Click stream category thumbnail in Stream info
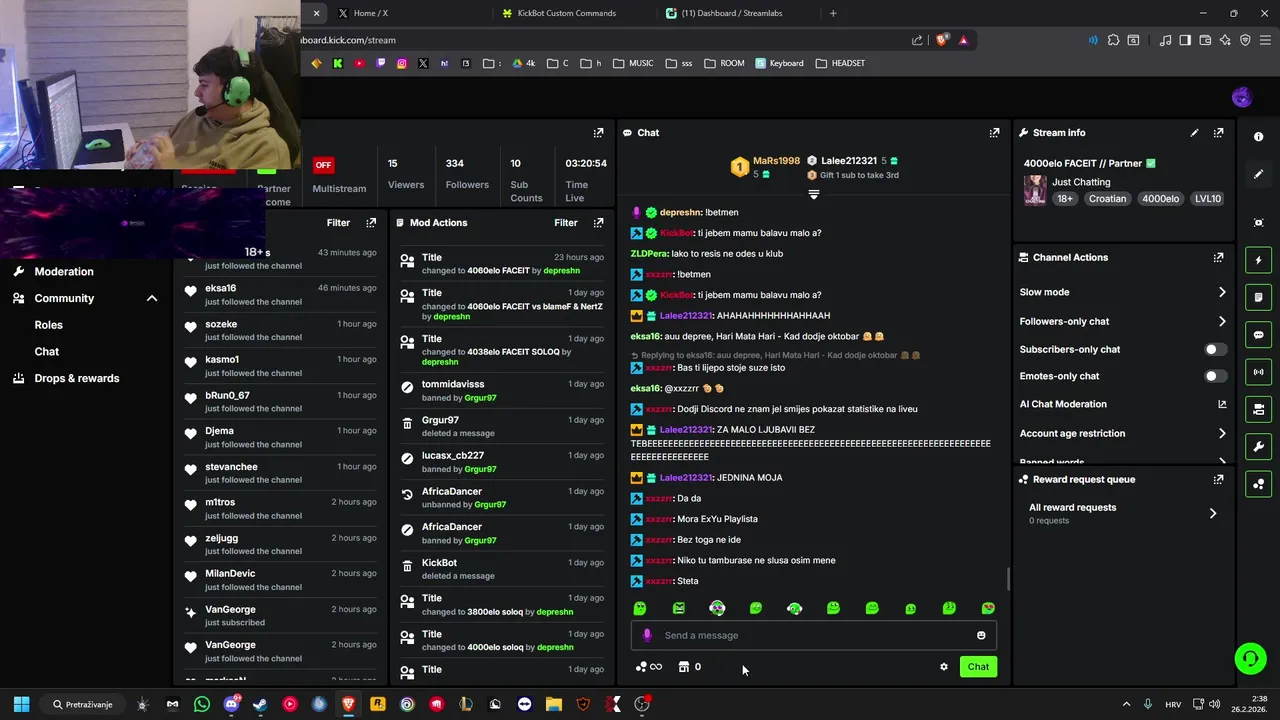Screen dimensions: 1280x720 coord(1035,190)
